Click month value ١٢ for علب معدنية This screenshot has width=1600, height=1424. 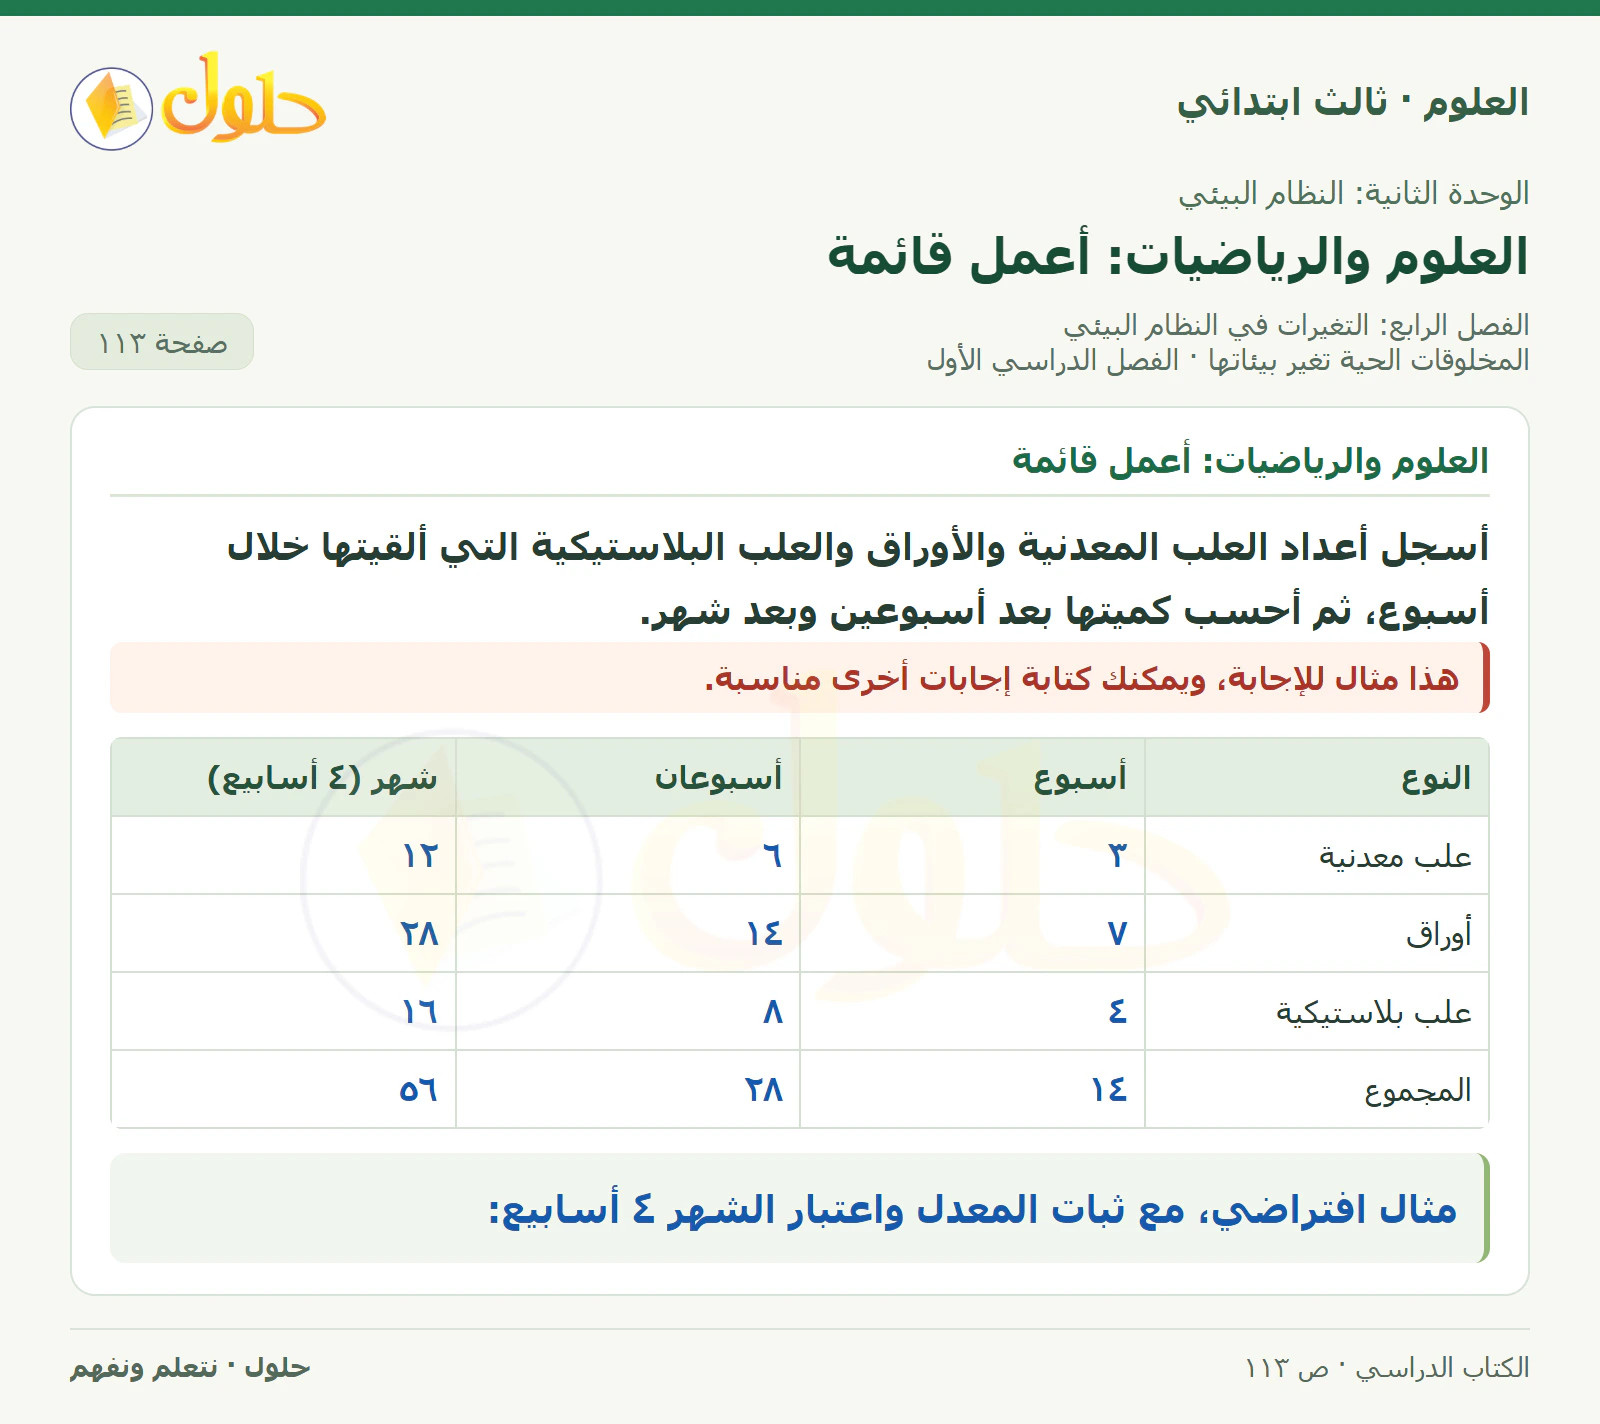(420, 856)
